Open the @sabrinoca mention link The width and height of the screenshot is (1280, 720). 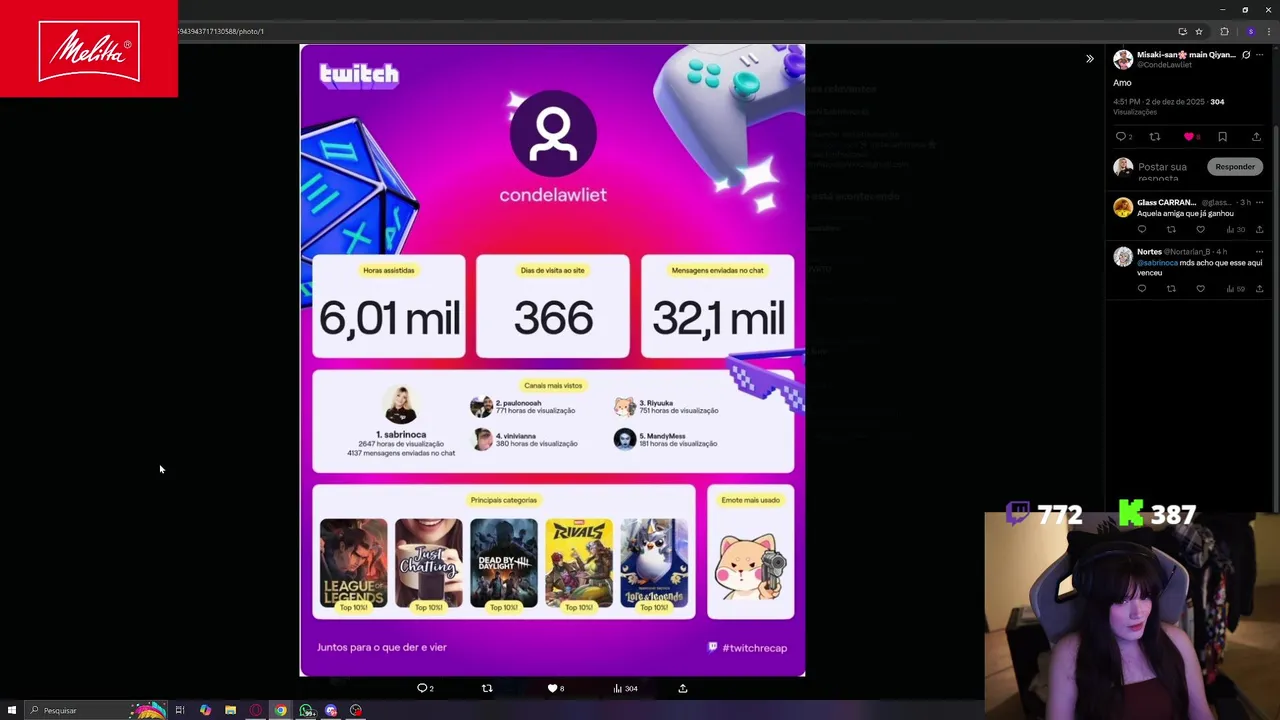tap(1157, 263)
